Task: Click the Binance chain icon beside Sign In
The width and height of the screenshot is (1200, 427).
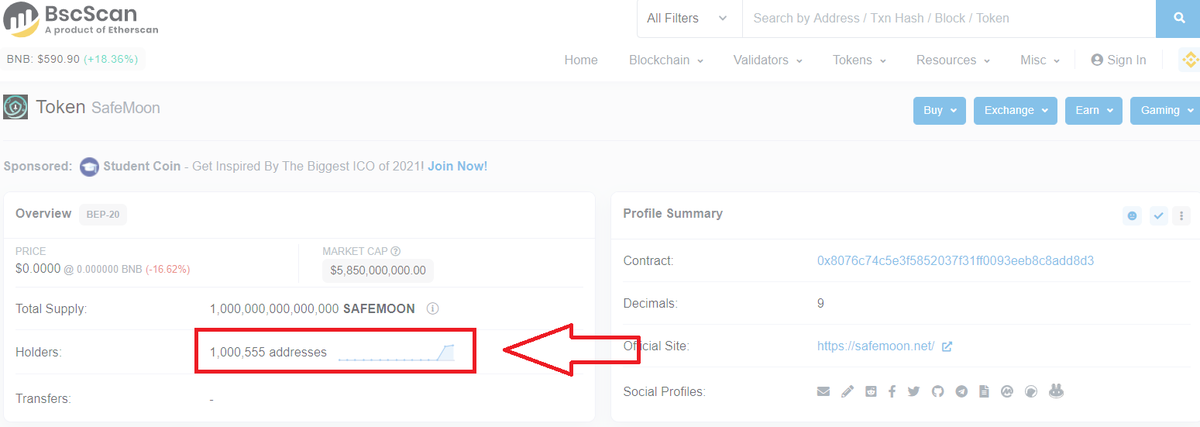Action: click(1189, 60)
